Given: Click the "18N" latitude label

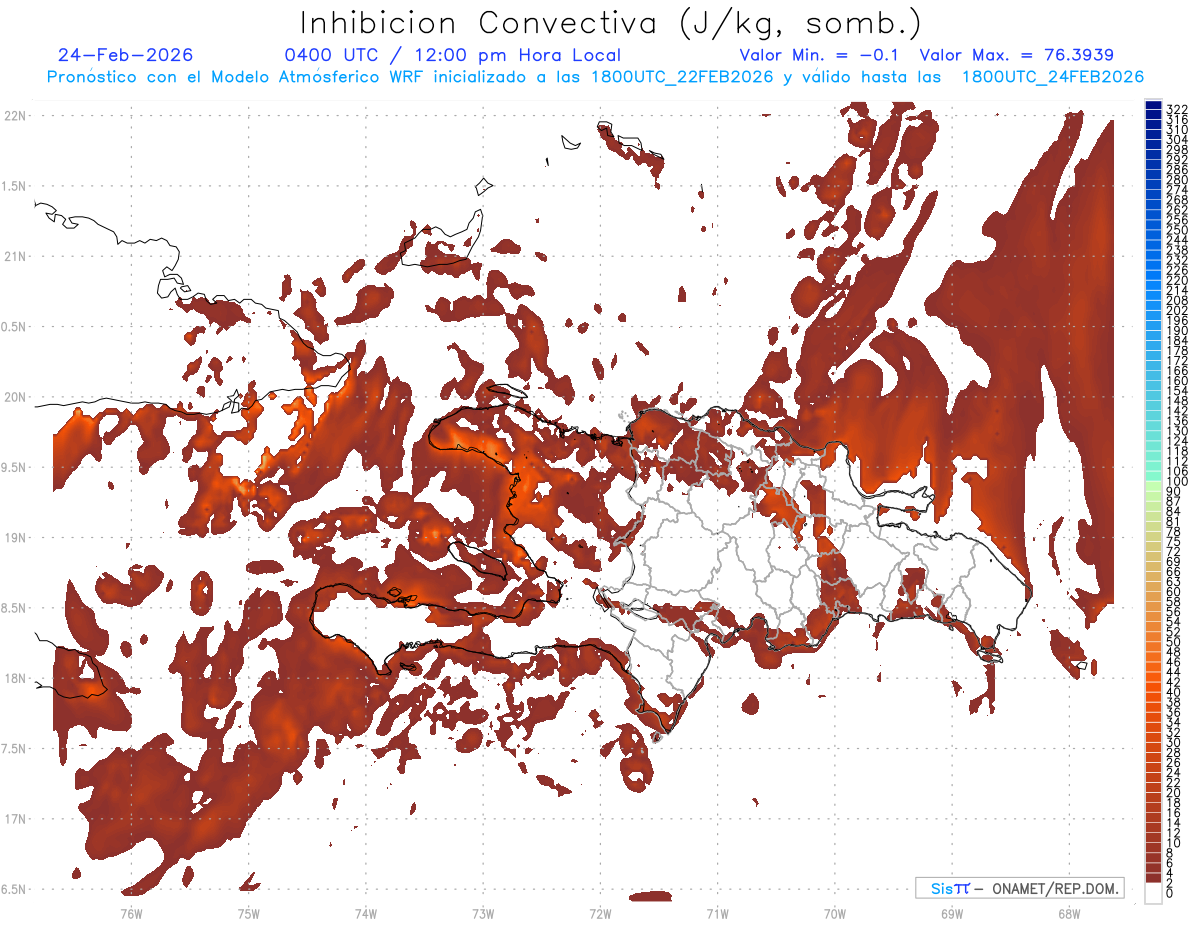Looking at the screenshot, I should point(15,678).
